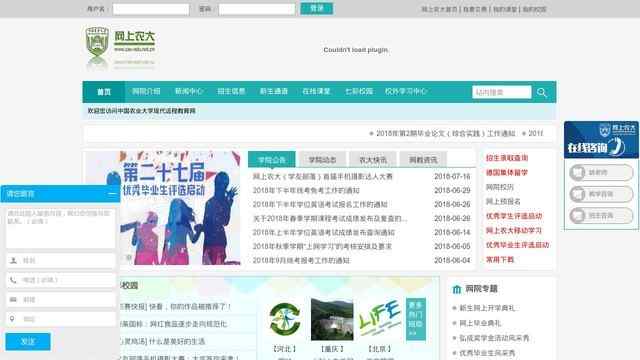Viewport: 640px width, 360px height.
Task: Click the location pin icon in form
Action: click(x=12, y=319)
